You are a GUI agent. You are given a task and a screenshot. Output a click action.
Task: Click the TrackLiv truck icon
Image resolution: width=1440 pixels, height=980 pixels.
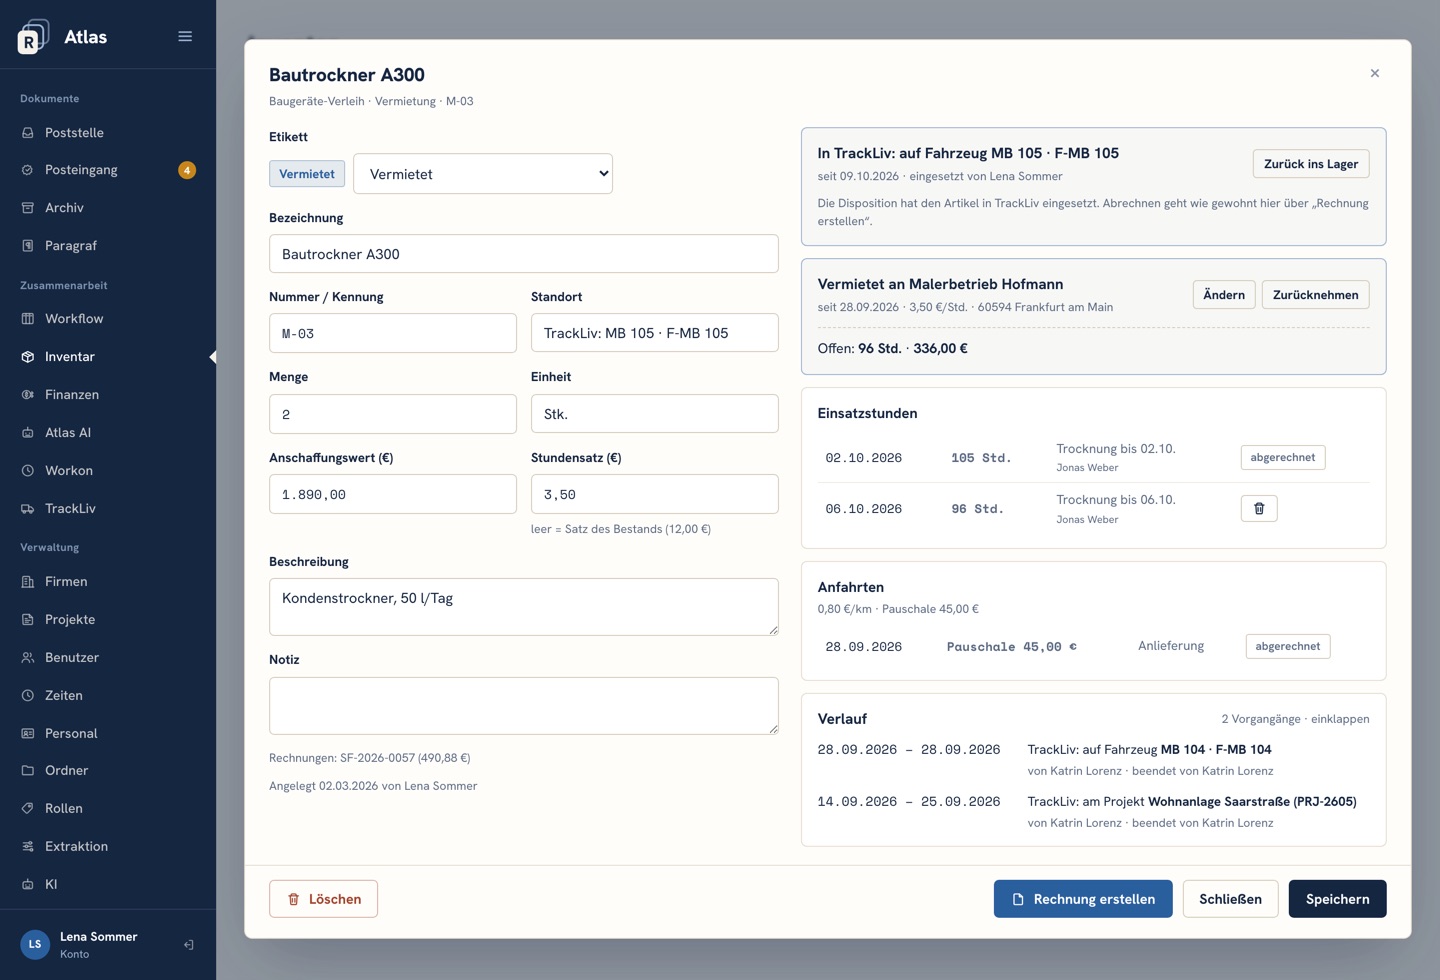click(x=28, y=509)
